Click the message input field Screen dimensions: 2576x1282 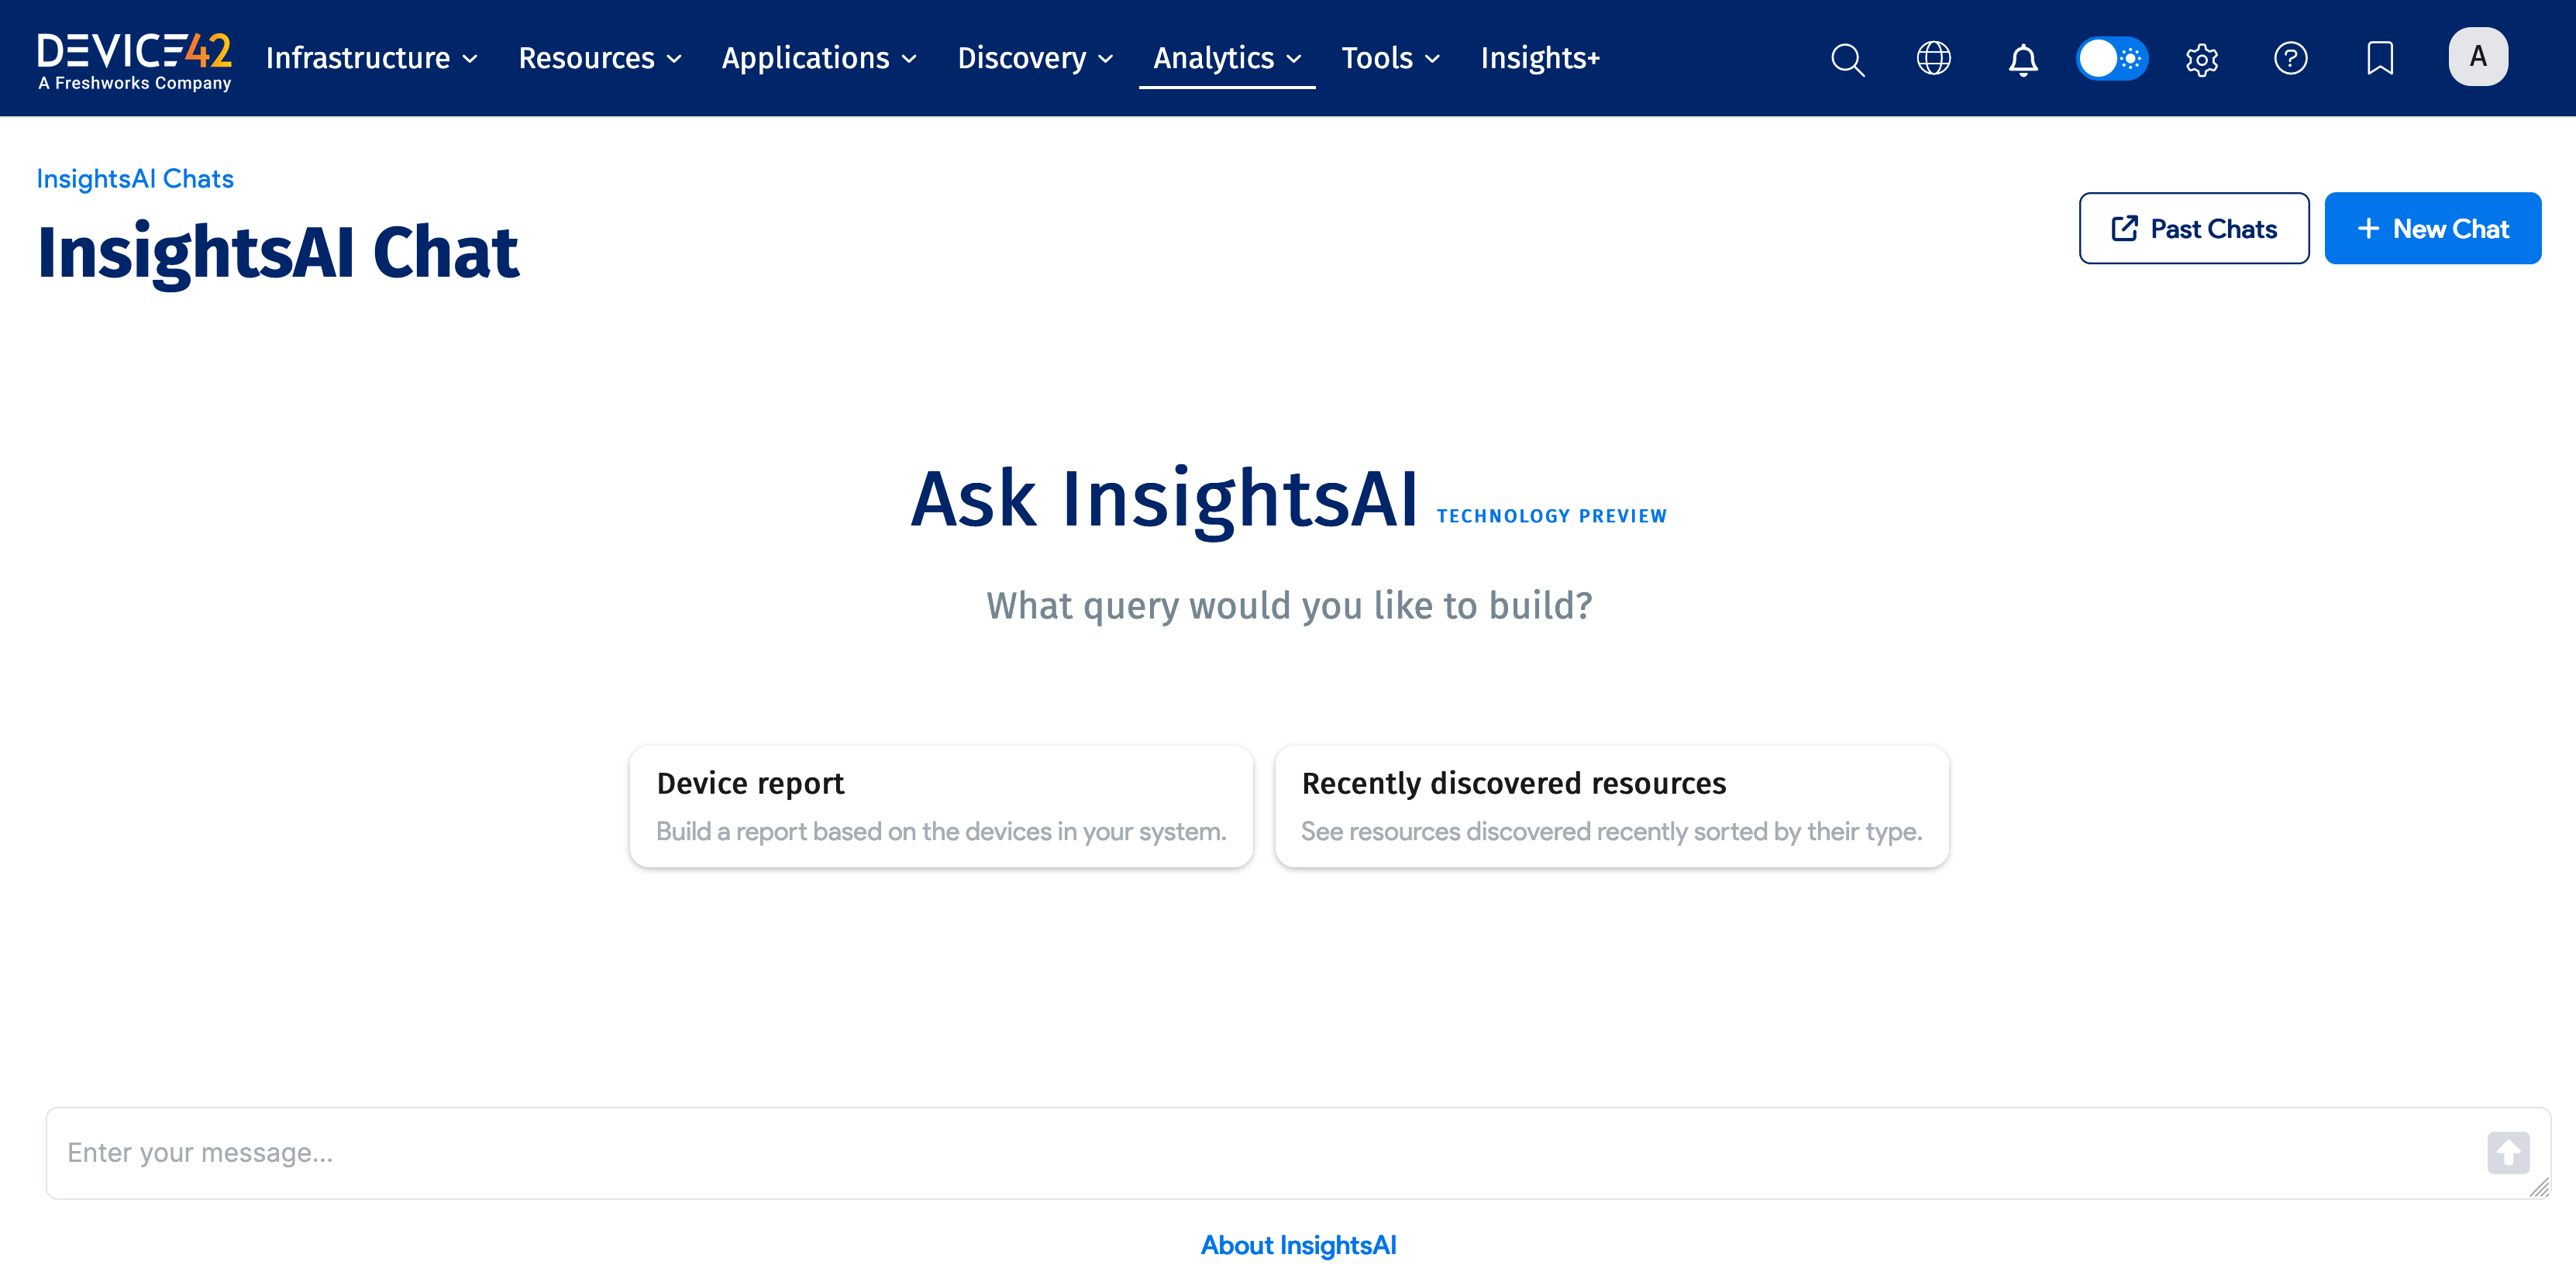[1000, 1152]
